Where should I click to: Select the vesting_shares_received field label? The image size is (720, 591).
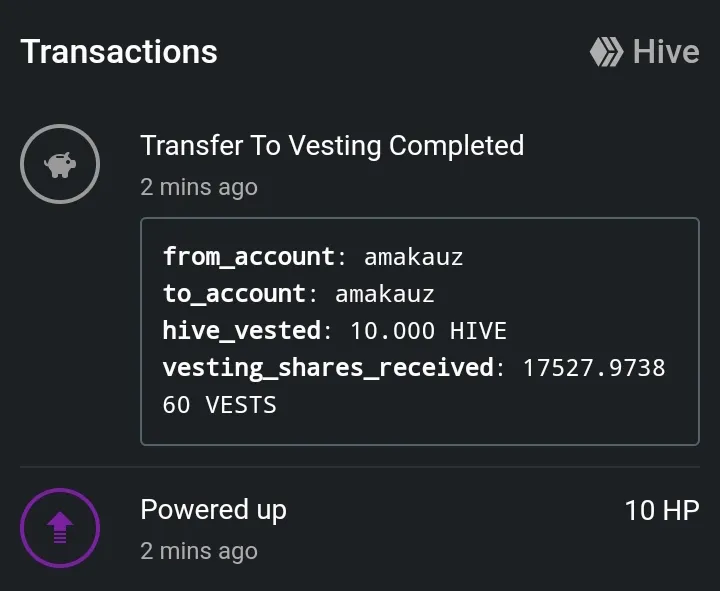(328, 368)
